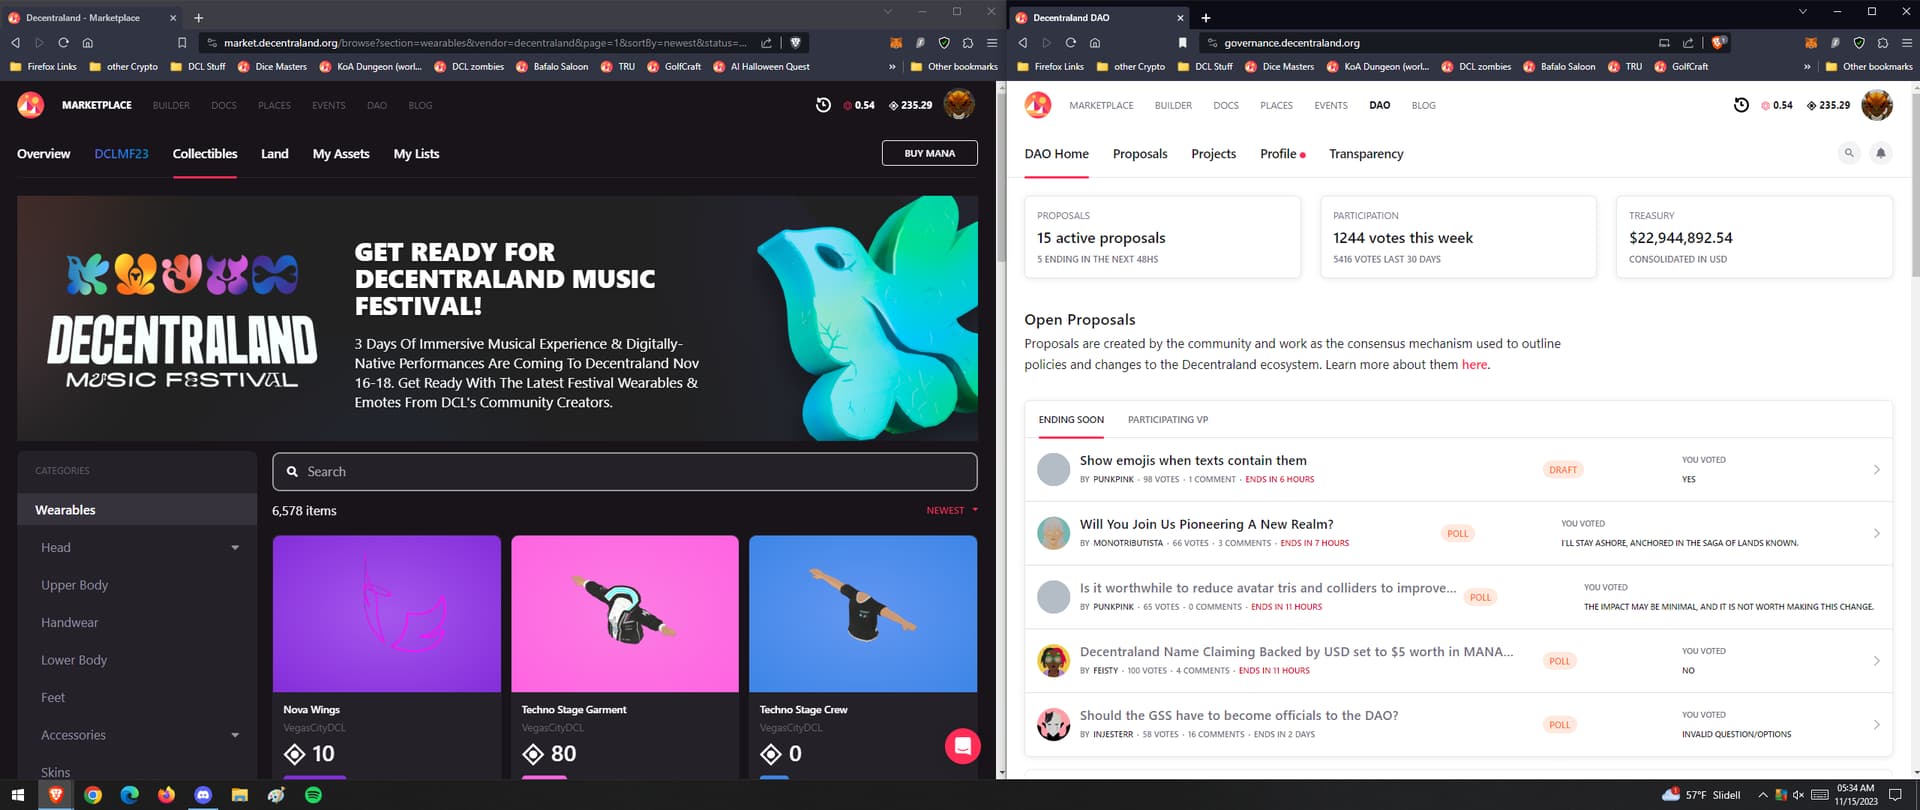This screenshot has height=810, width=1920.
Task: Open '15 active proposals' card
Action: tap(1162, 237)
